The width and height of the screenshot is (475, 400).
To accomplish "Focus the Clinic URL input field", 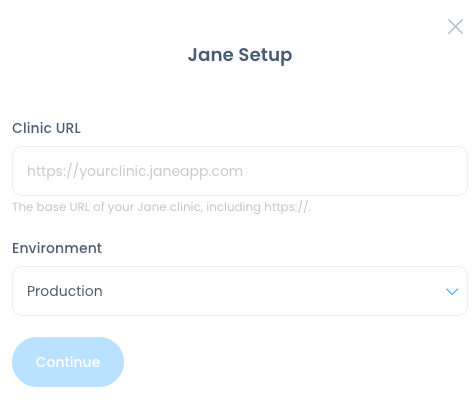I will pos(240,171).
